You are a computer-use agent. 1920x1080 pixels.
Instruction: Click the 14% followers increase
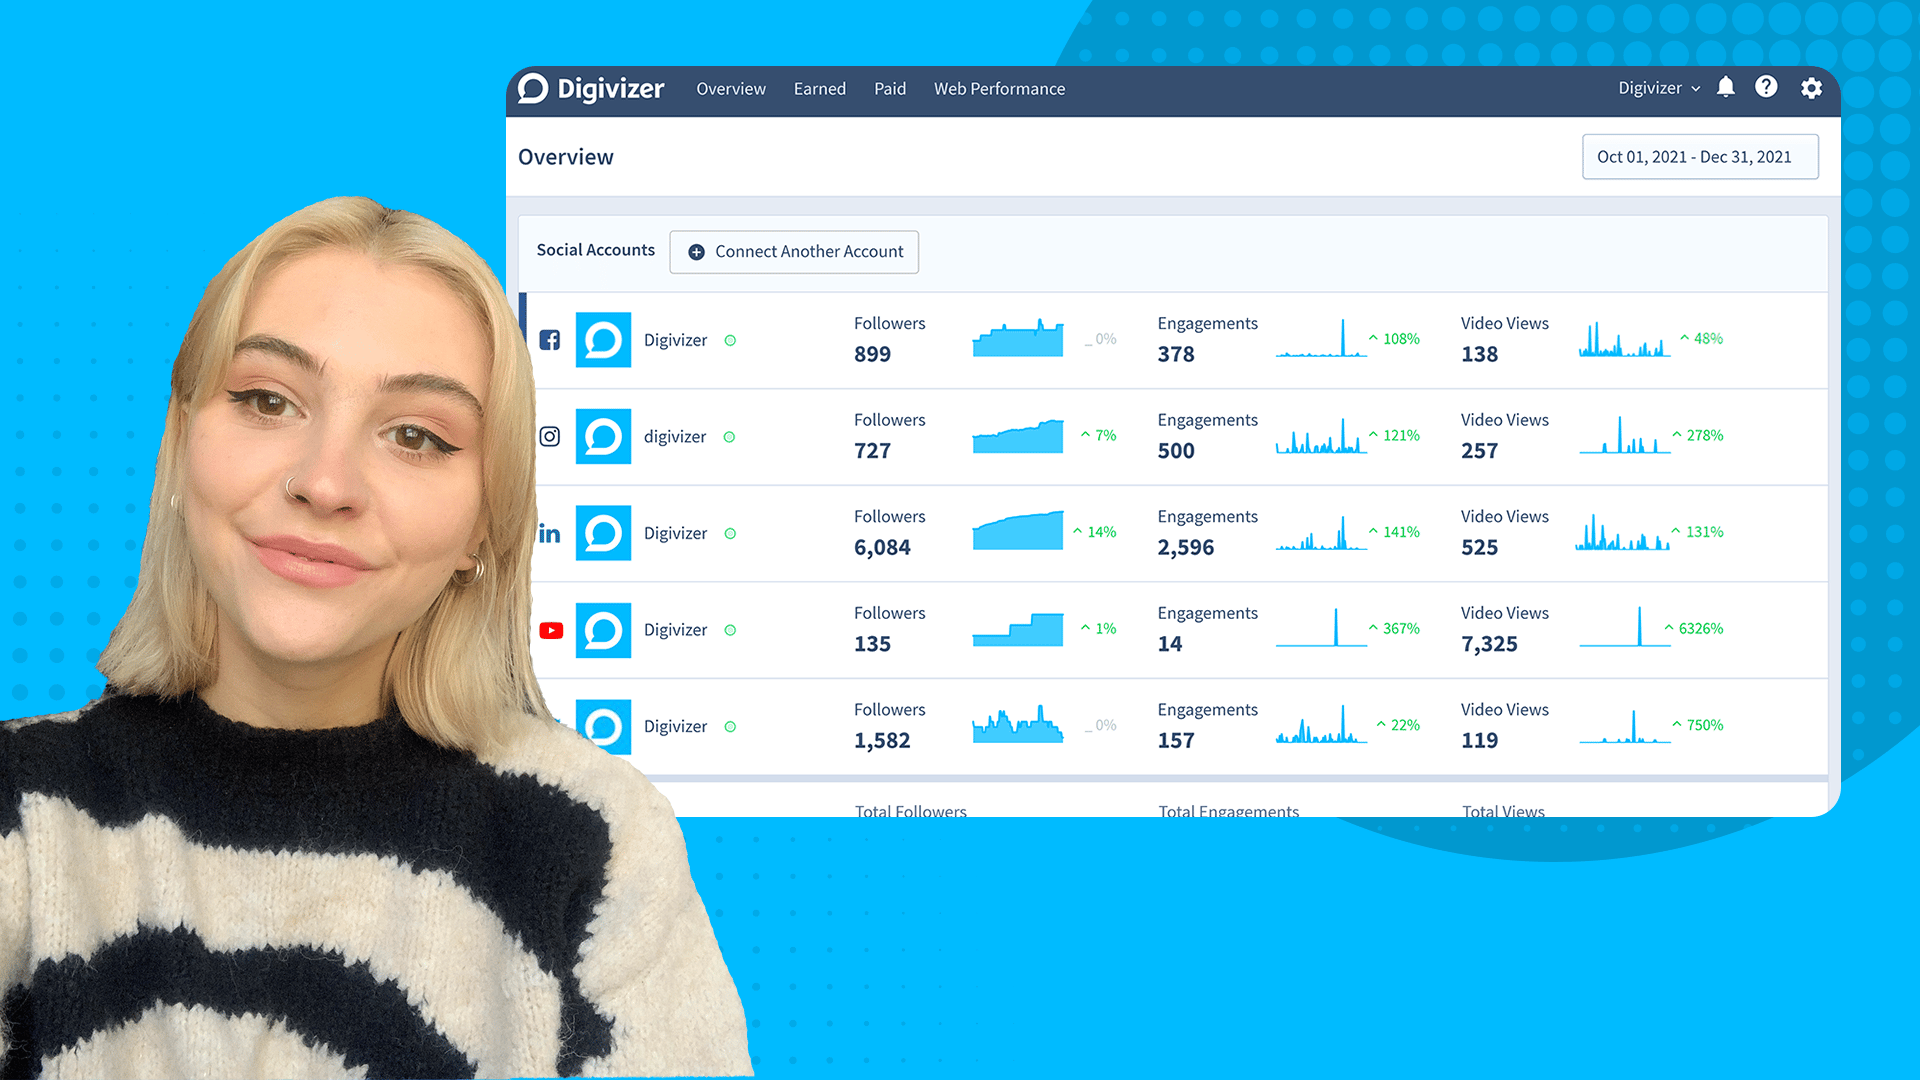(x=1095, y=532)
